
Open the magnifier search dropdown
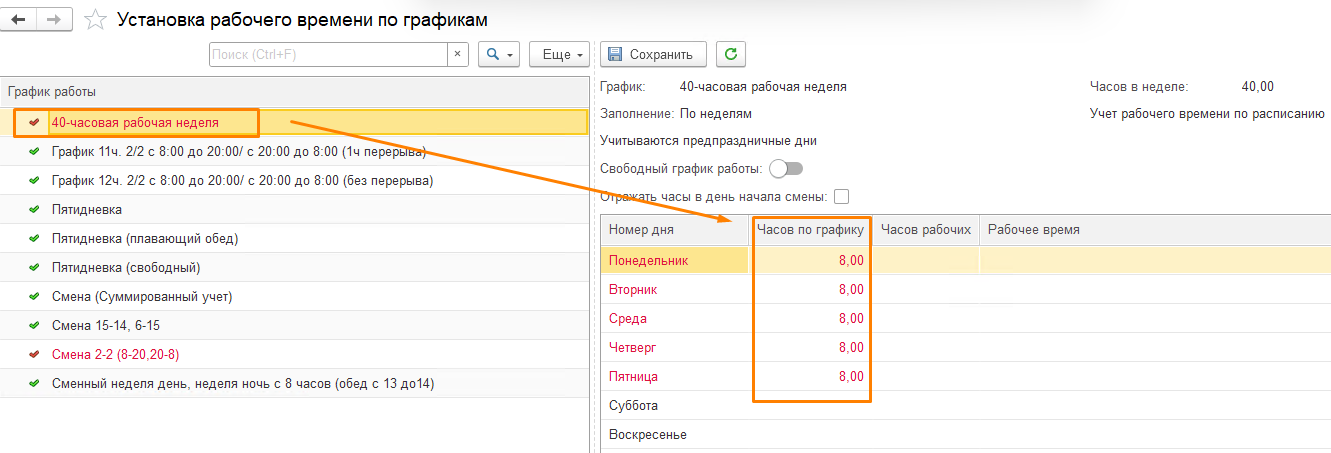tap(499, 54)
